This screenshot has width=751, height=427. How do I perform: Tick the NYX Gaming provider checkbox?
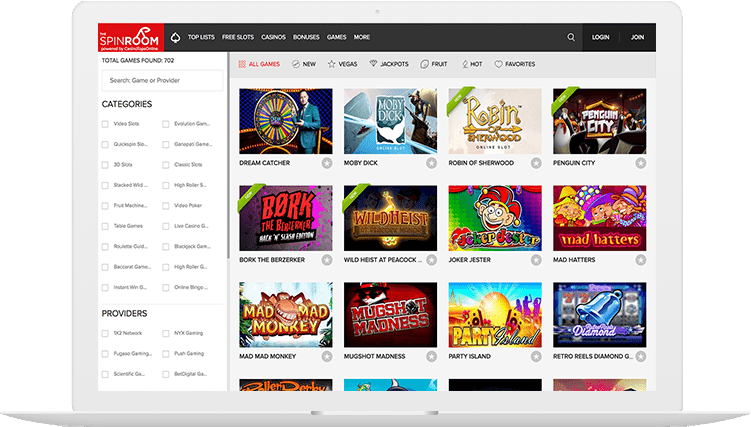166,333
